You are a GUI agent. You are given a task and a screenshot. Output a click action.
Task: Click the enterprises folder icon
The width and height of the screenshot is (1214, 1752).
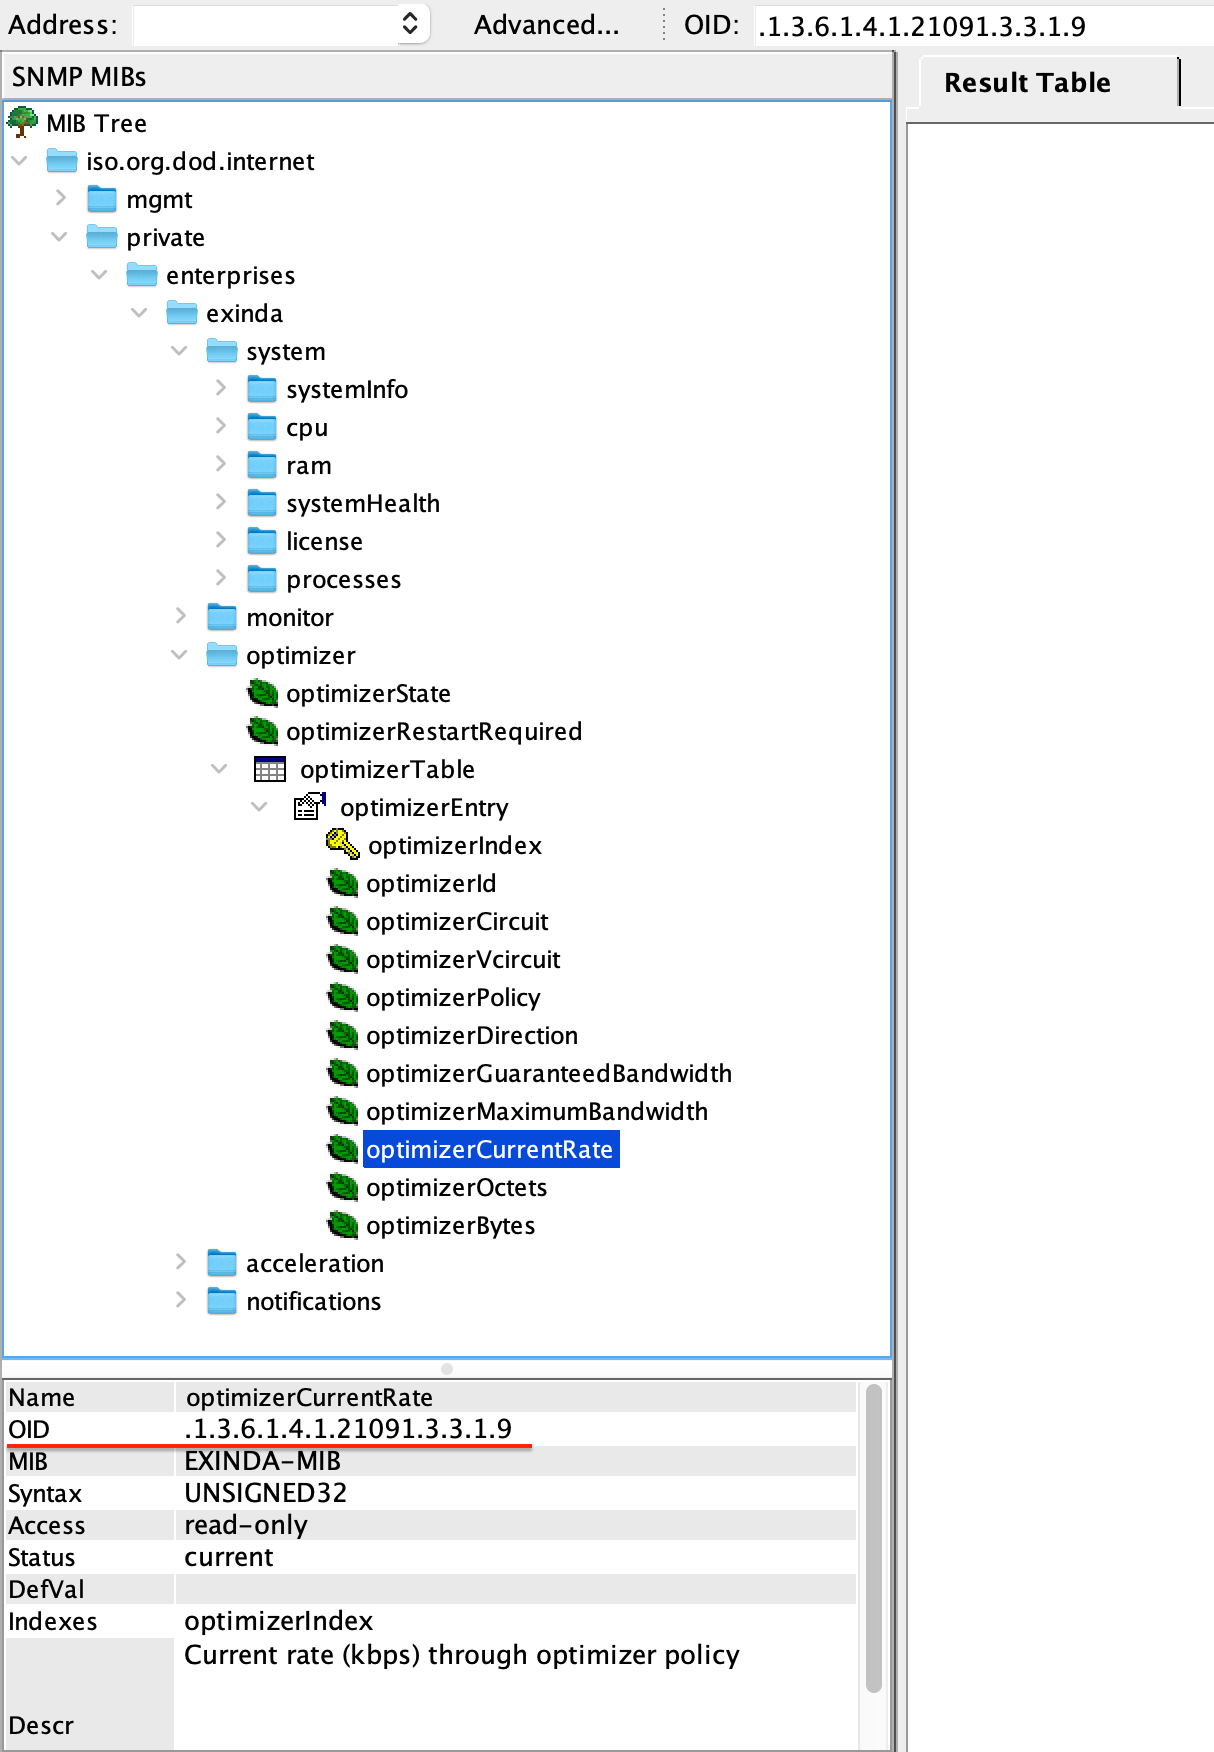(142, 275)
